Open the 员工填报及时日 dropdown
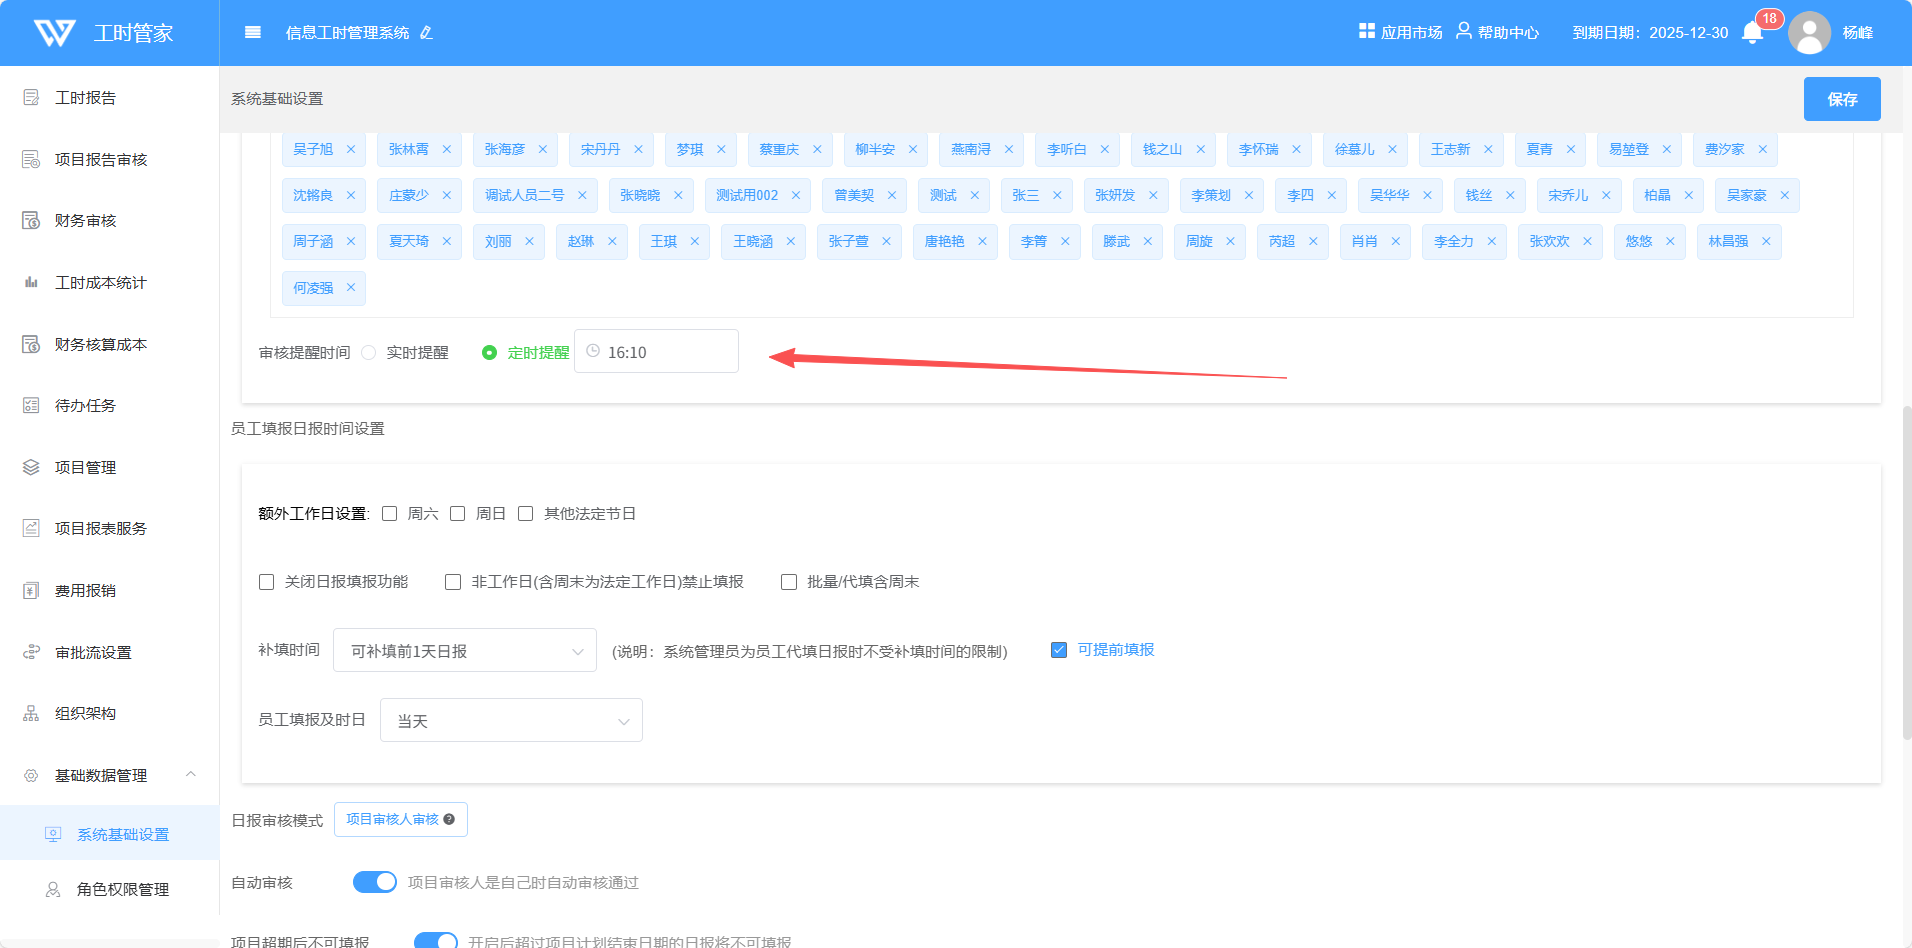Image resolution: width=1912 pixels, height=948 pixels. tap(511, 721)
